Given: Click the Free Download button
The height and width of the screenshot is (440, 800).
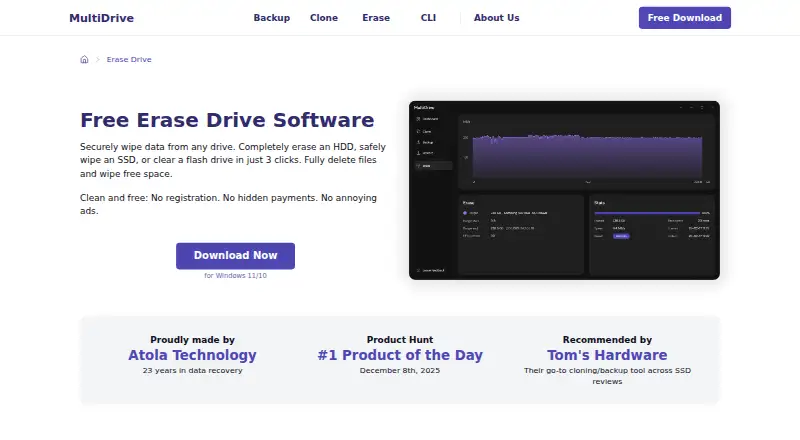Looking at the screenshot, I should (x=685, y=18).
